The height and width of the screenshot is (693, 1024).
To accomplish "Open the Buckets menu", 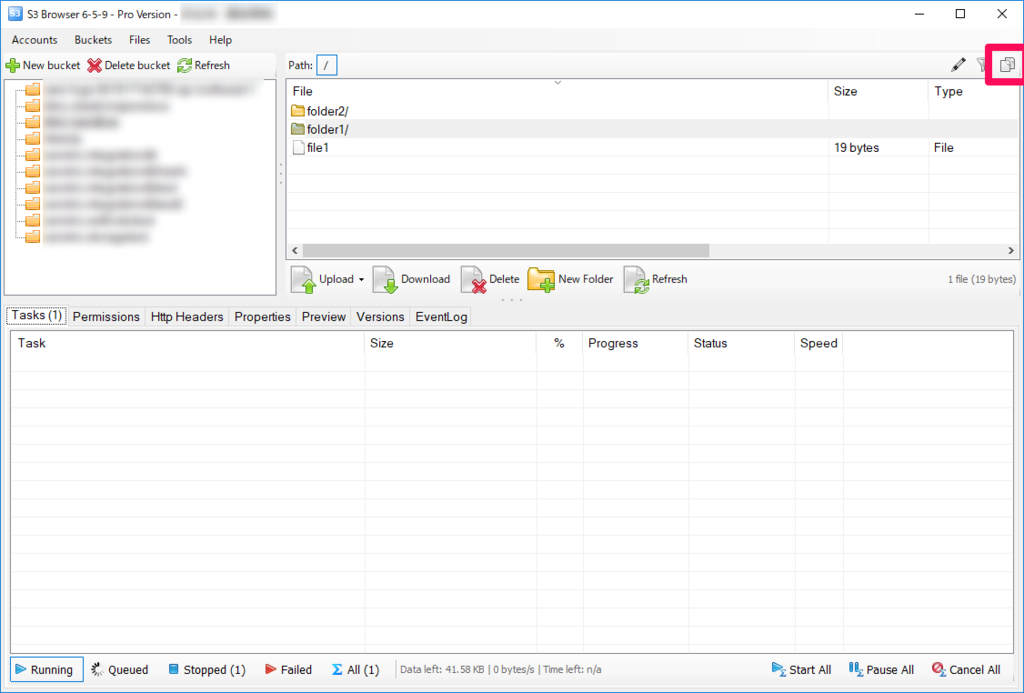I will click(x=93, y=40).
